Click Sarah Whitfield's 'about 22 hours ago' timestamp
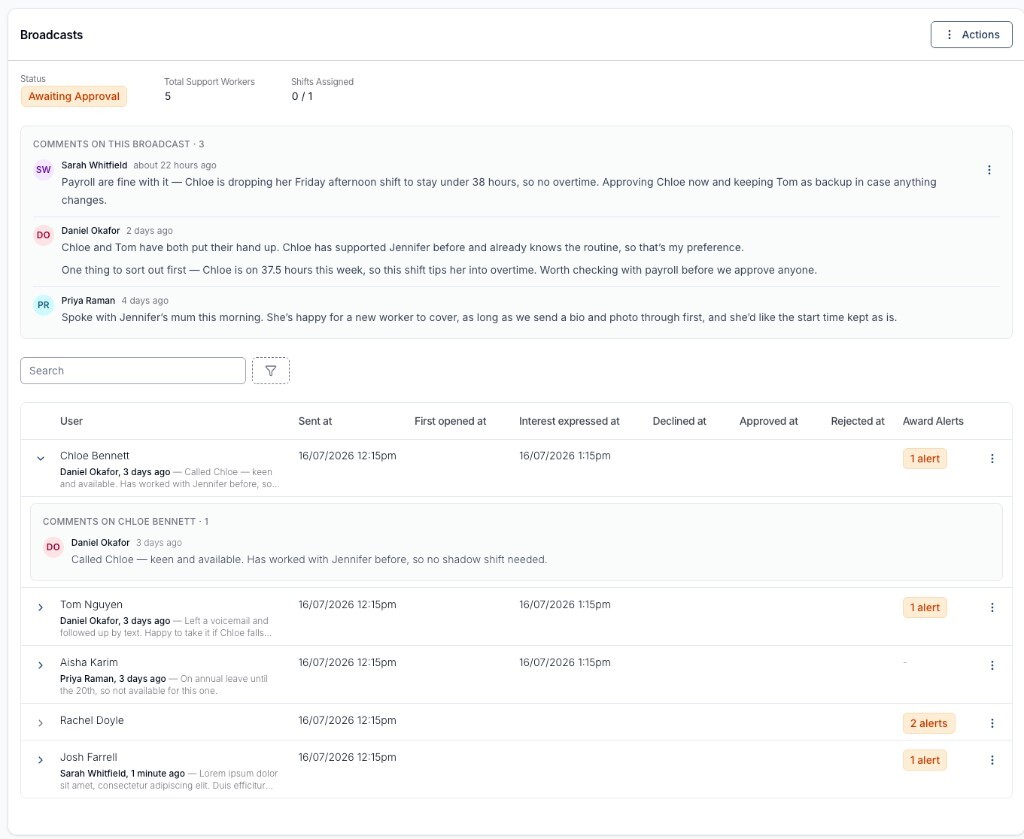Viewport: 1024px width, 839px height. (174, 165)
